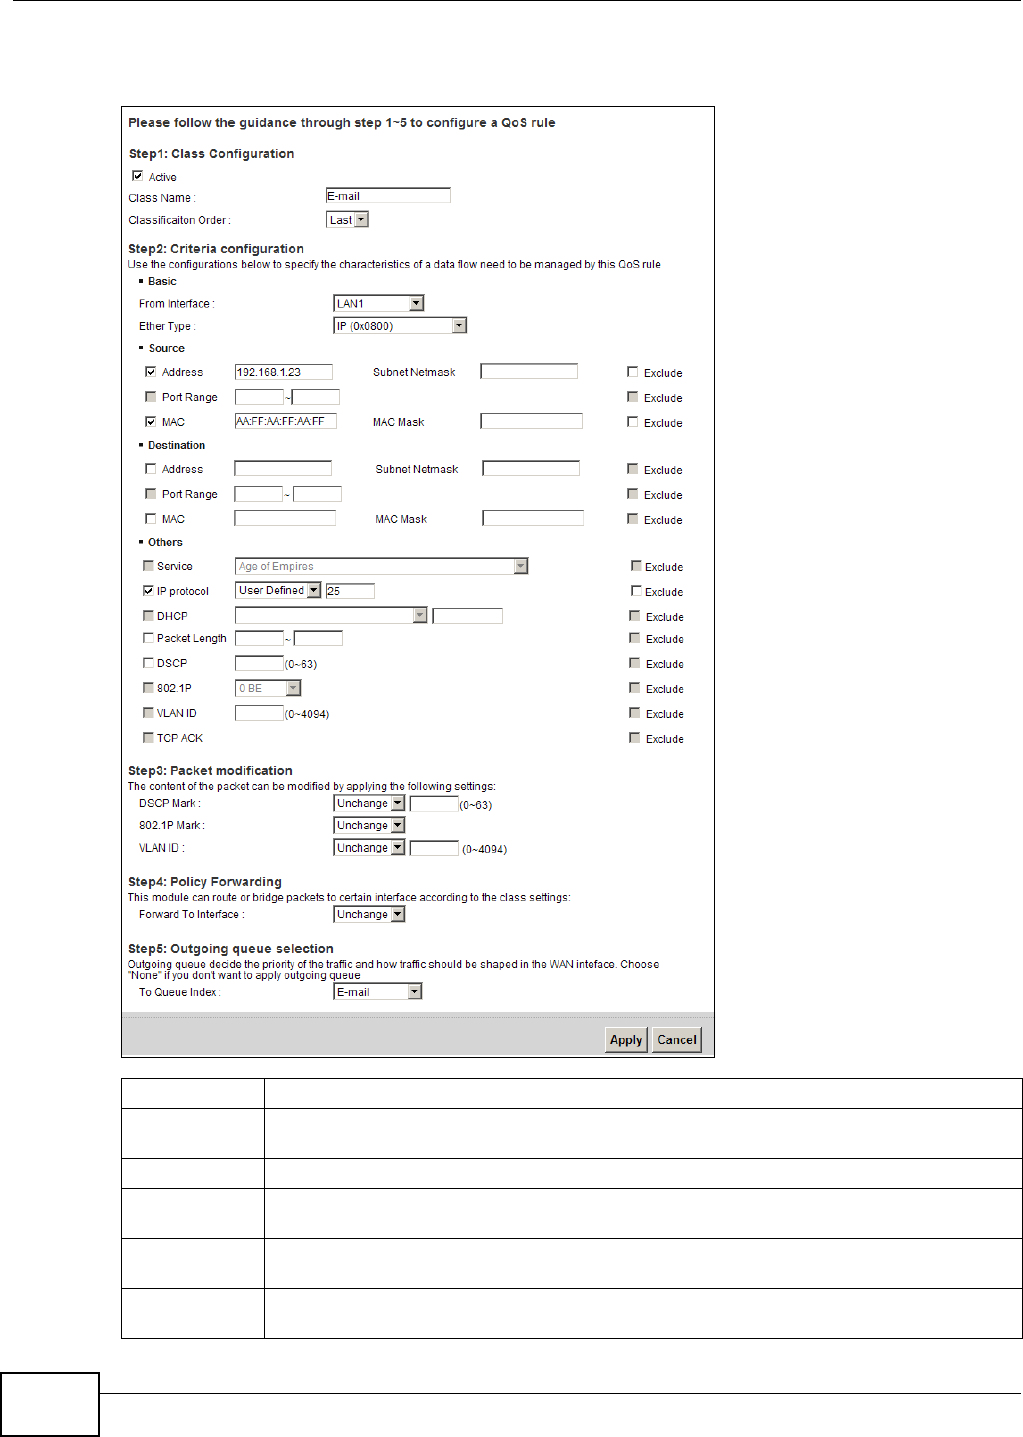Uncheck the Active checkbox
This screenshot has width=1023, height=1437.
pos(138,176)
